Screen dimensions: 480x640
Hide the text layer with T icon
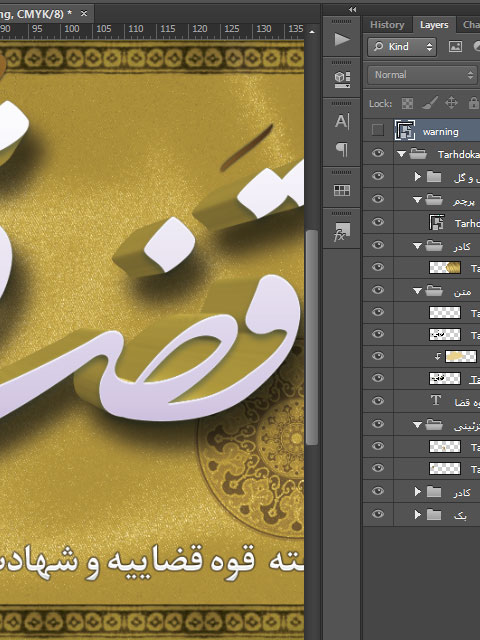(378, 400)
